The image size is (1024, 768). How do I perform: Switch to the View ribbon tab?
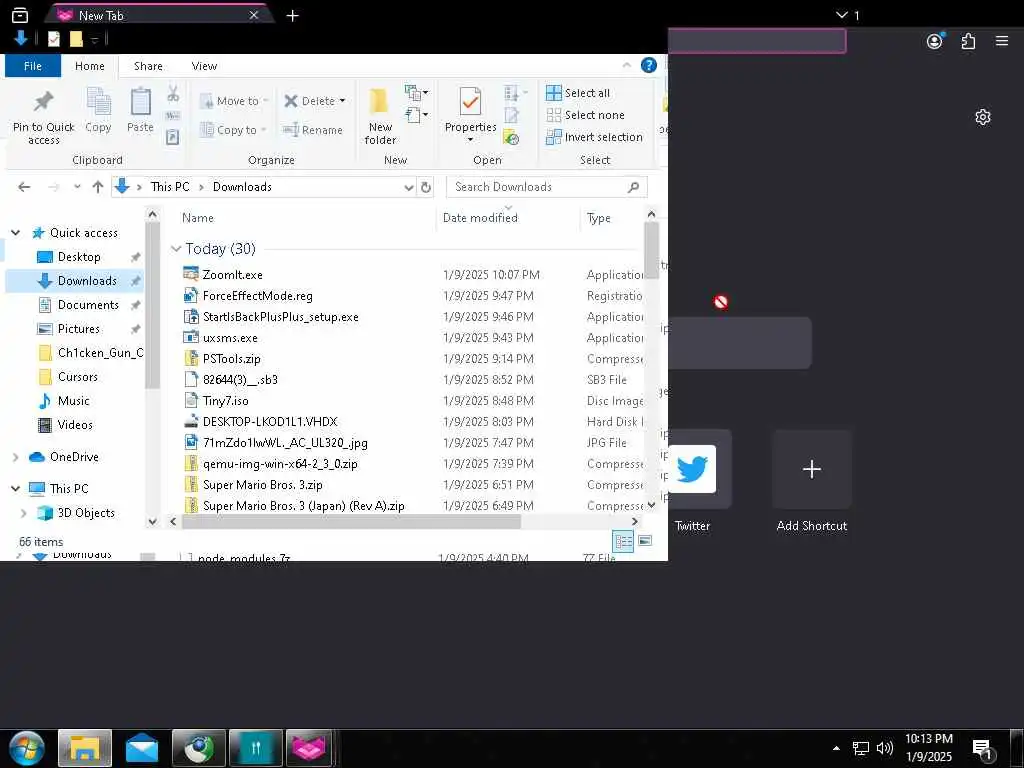click(204, 66)
